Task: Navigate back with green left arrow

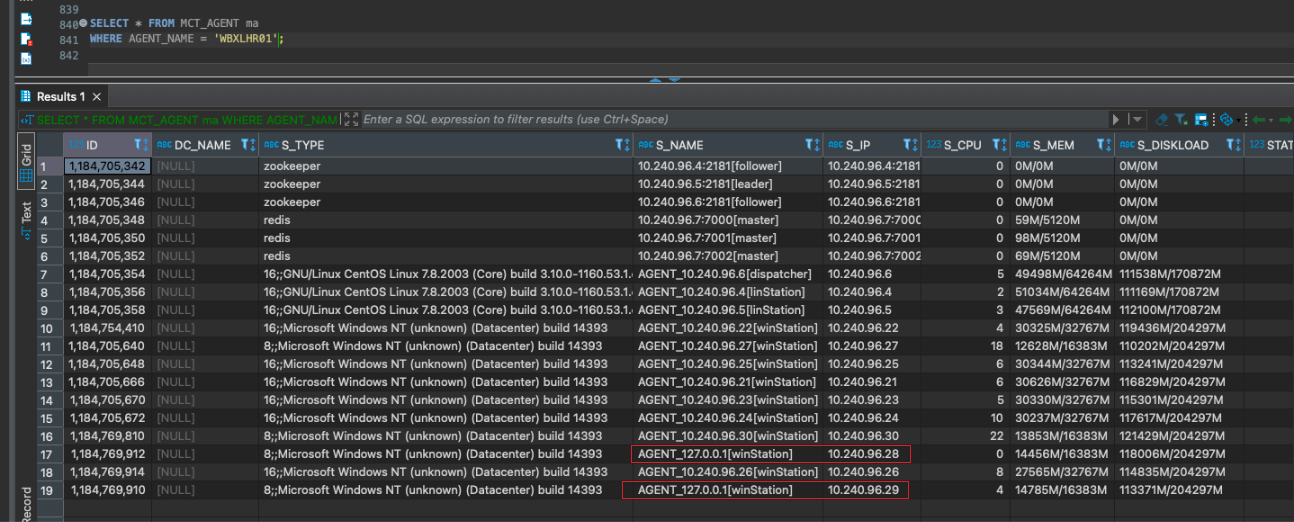Action: coord(1259,119)
